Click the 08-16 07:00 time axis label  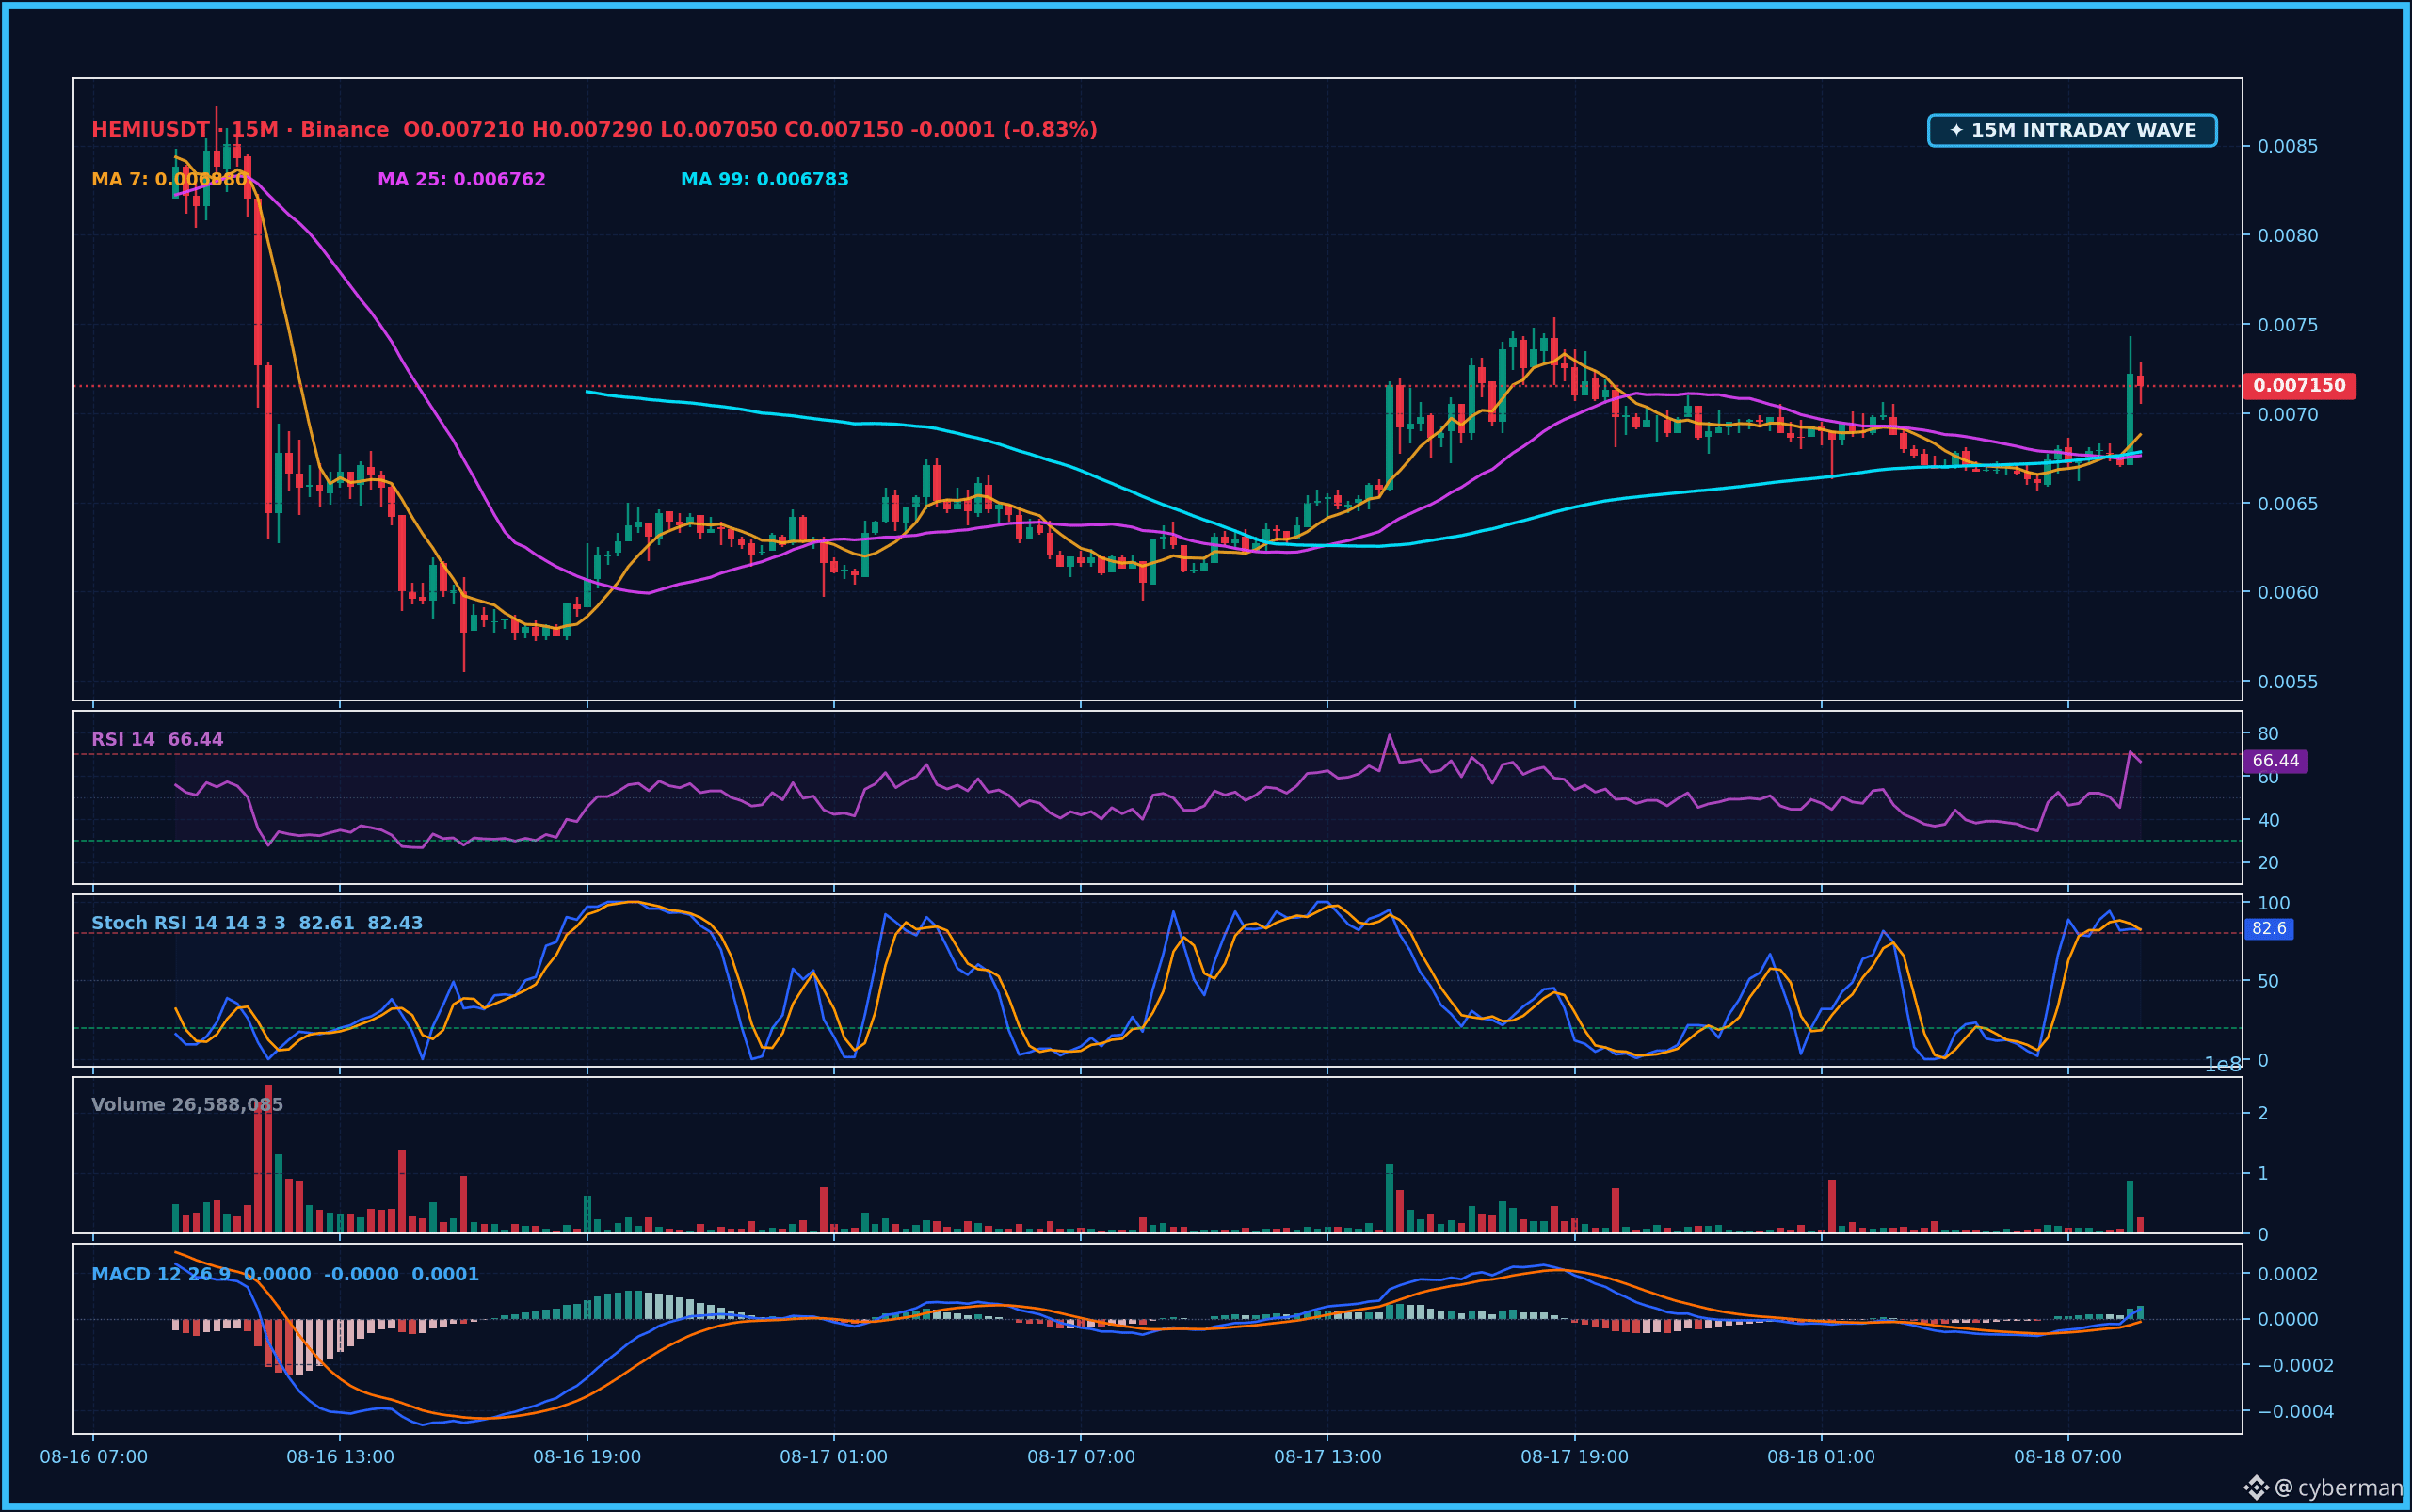(94, 1457)
